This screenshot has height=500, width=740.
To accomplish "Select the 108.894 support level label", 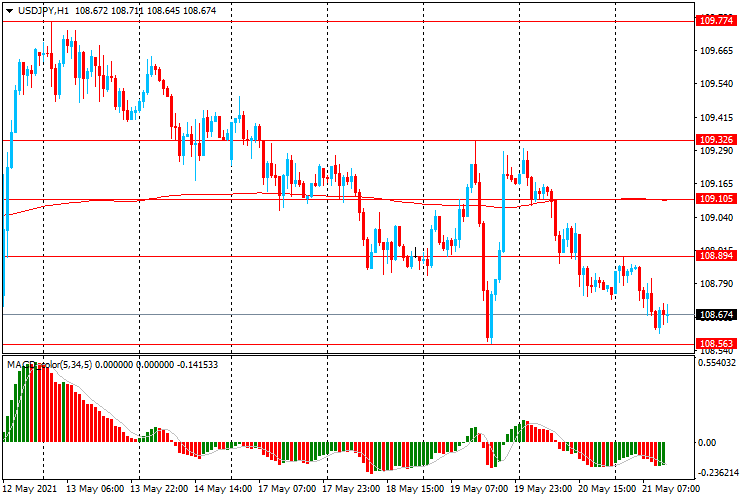I will (x=716, y=256).
